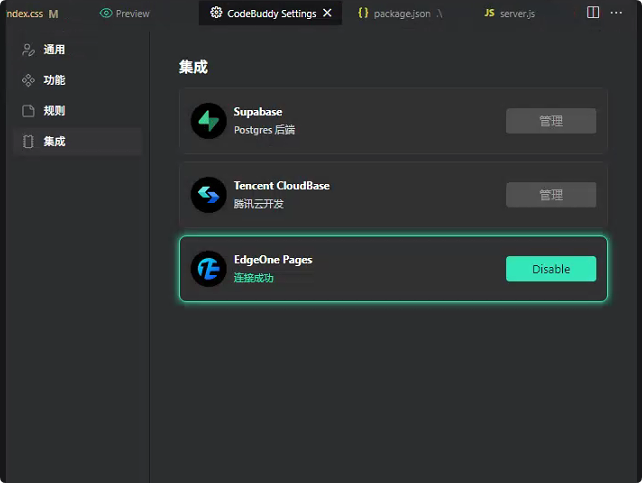Click the 集成 page heading
Screen dimensions: 642x483
193,67
